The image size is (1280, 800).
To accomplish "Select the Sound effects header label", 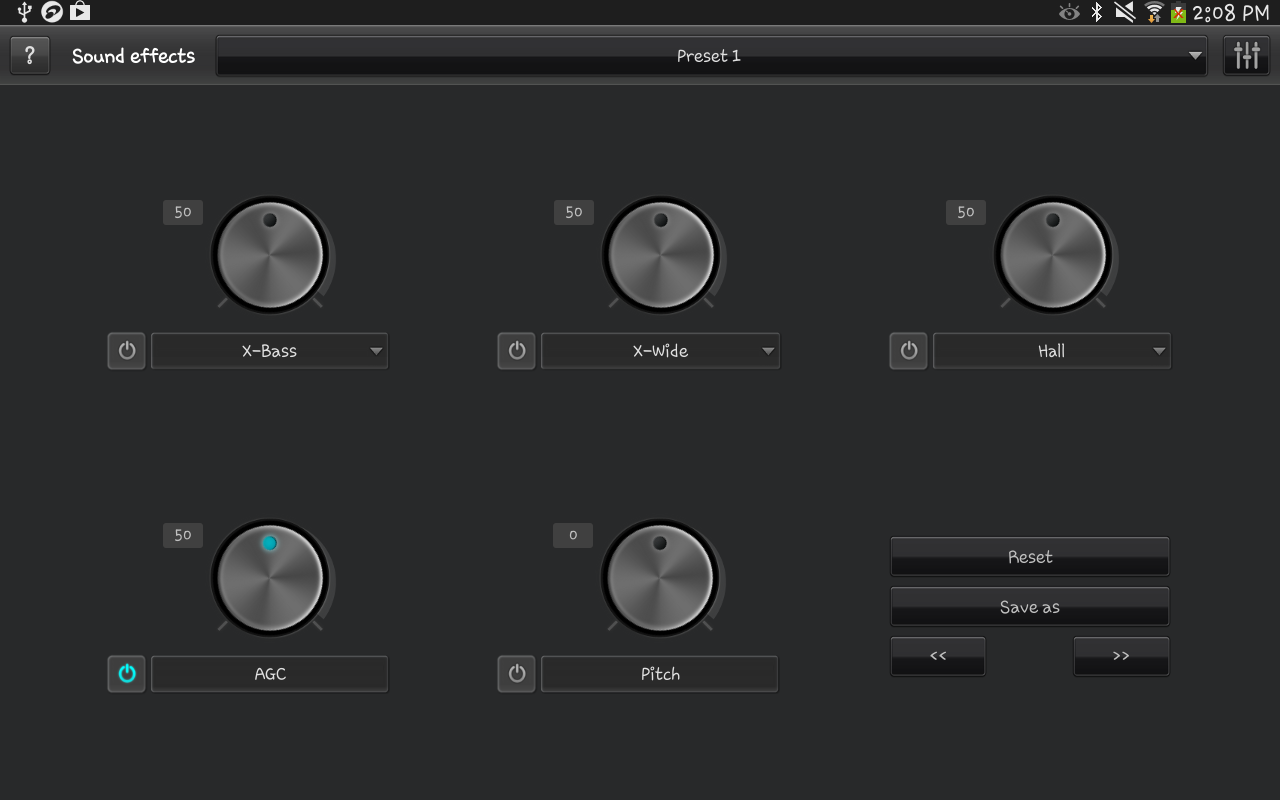I will click(x=132, y=56).
